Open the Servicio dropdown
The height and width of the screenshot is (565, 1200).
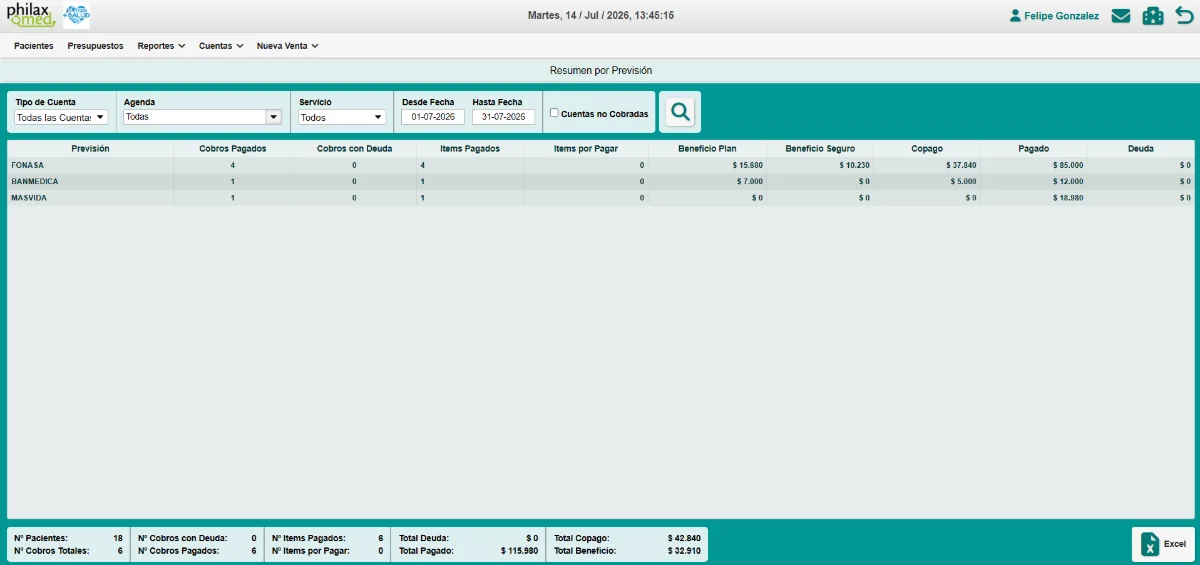click(x=342, y=117)
